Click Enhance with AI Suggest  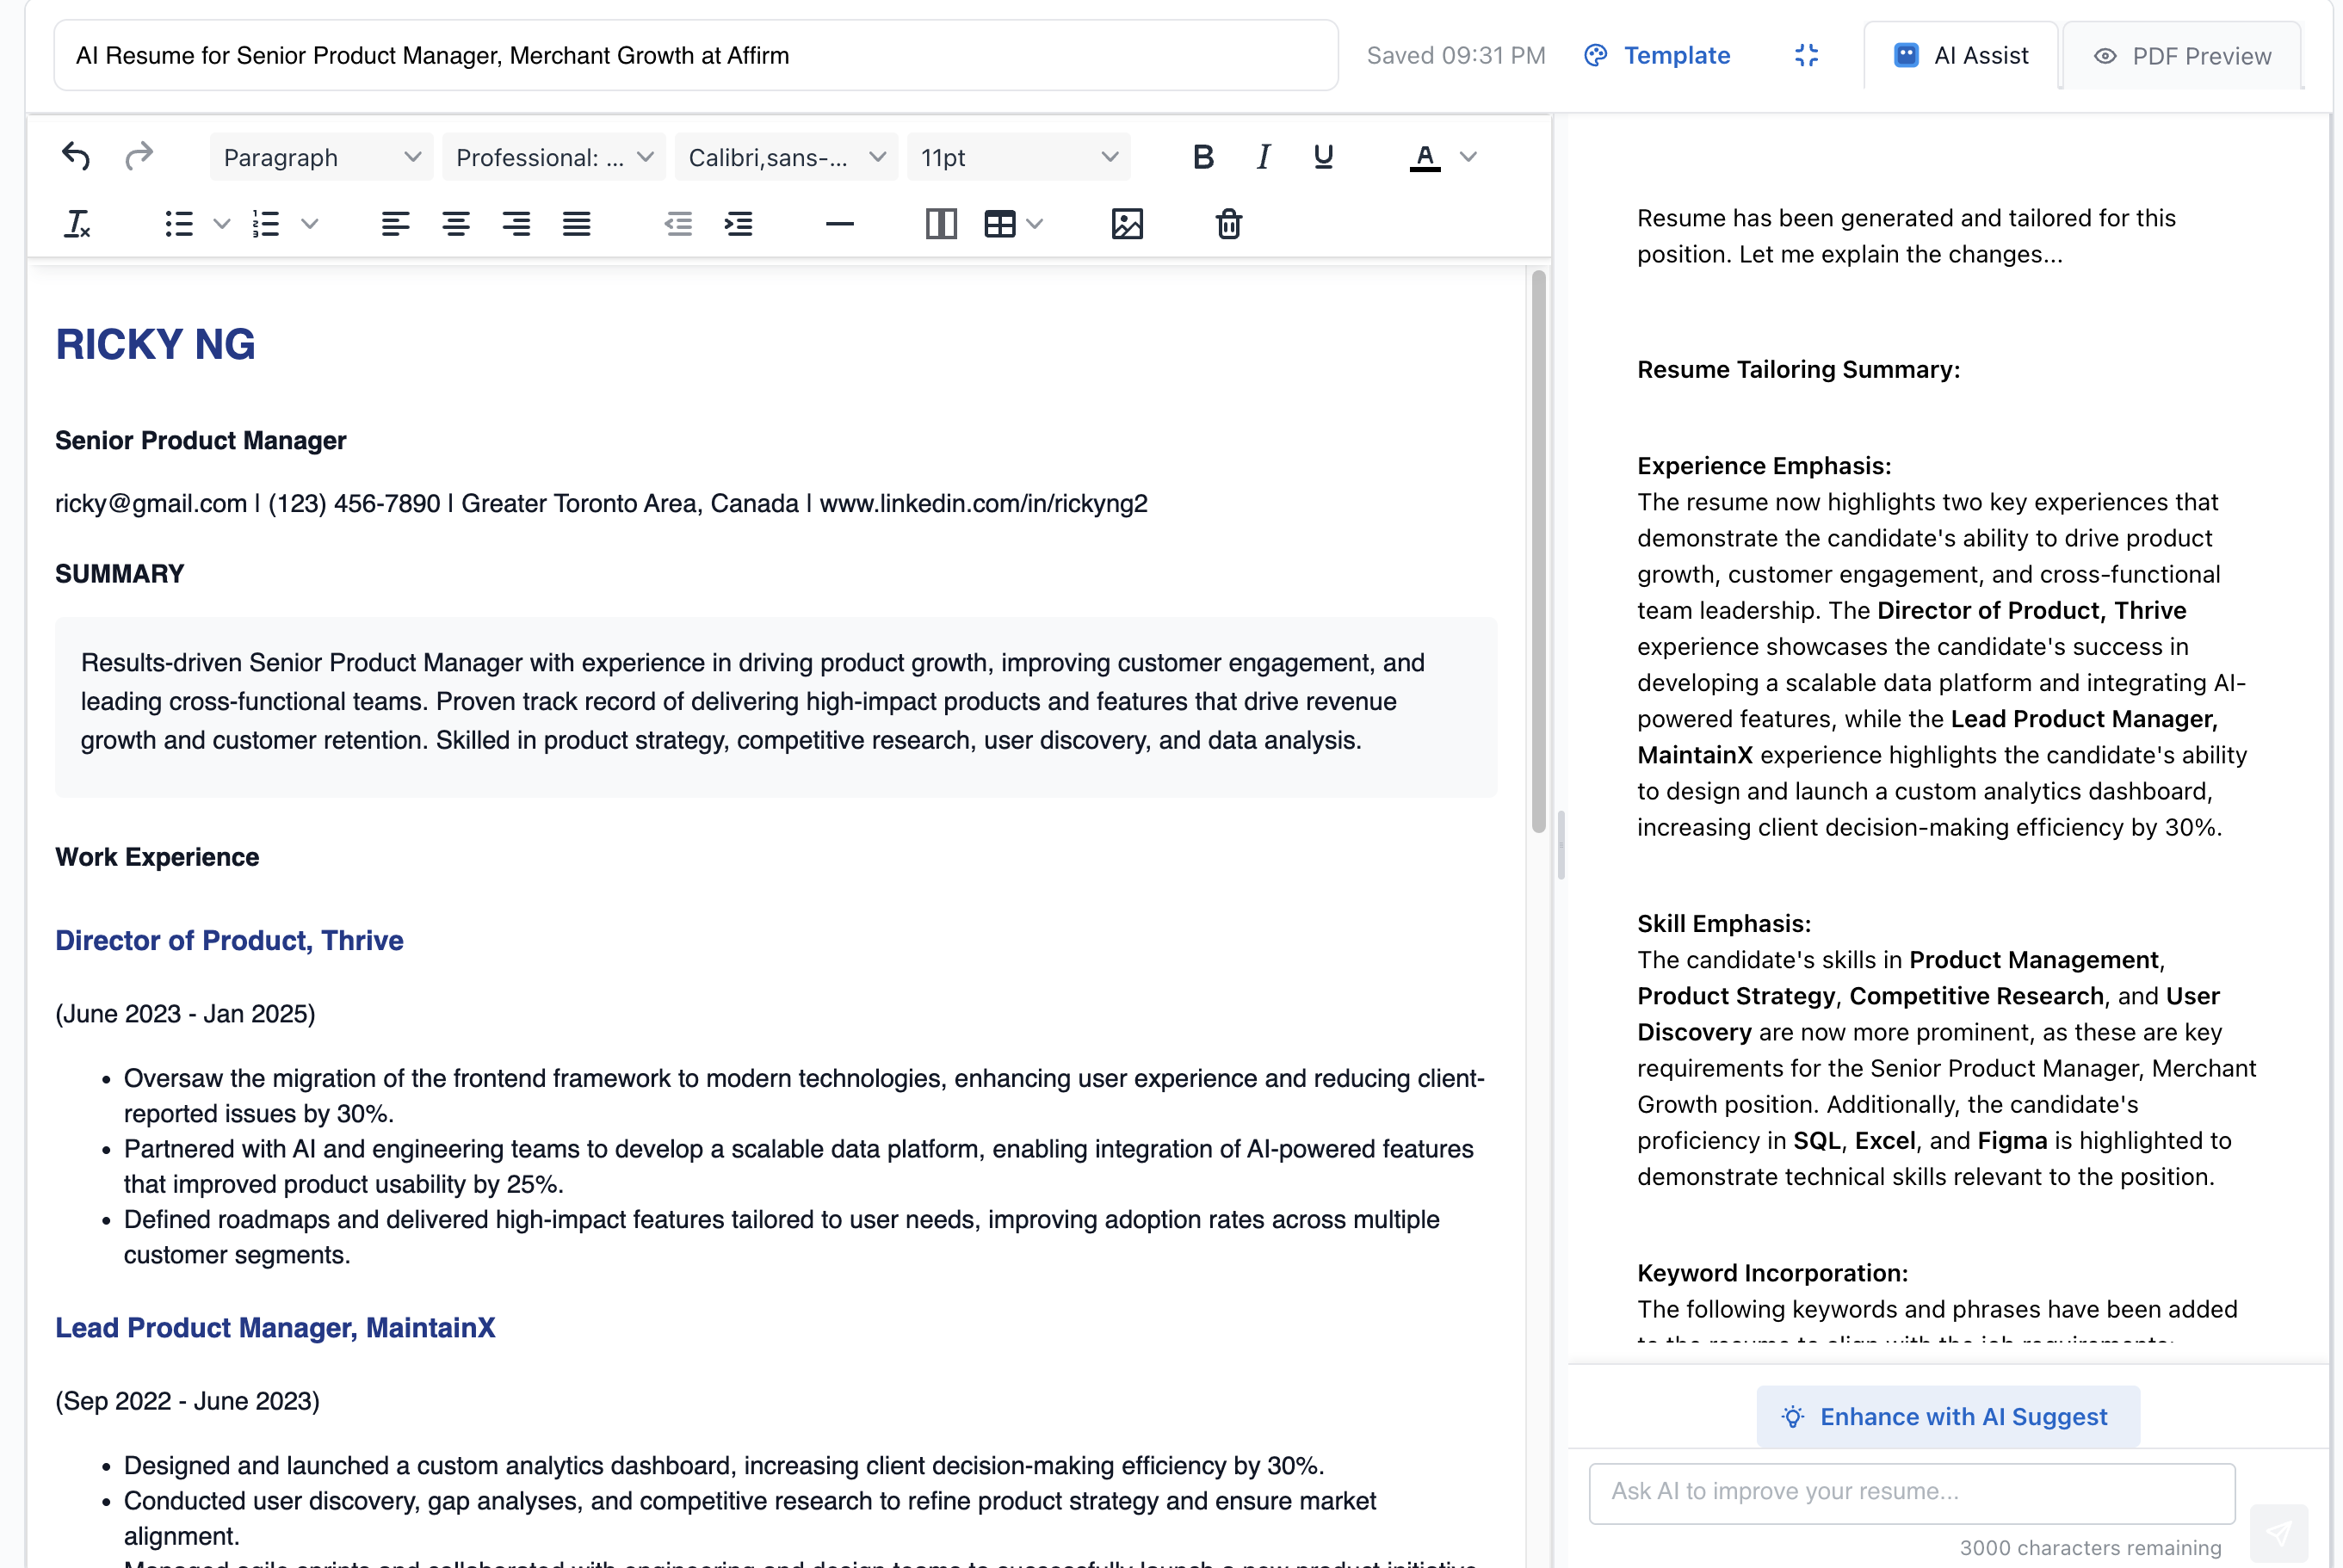(1946, 1416)
